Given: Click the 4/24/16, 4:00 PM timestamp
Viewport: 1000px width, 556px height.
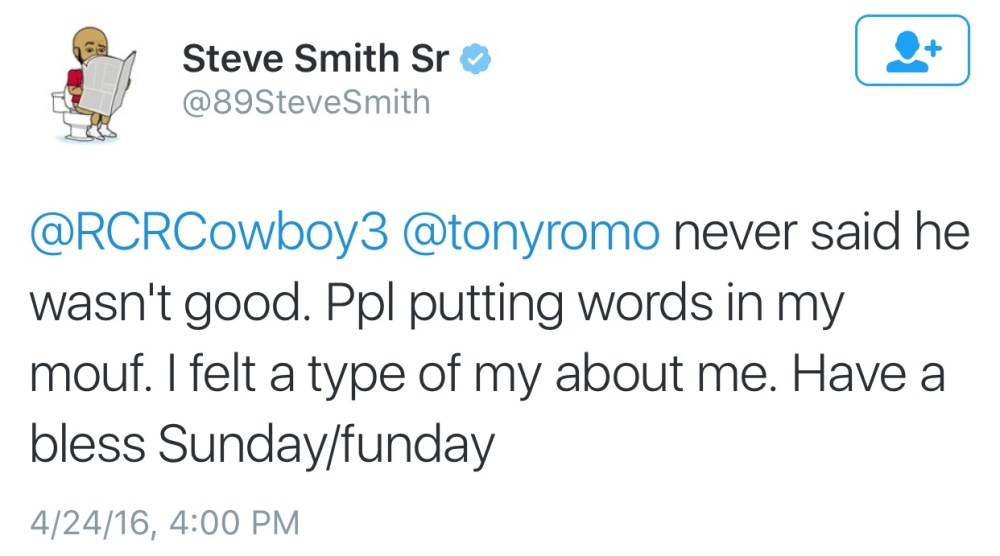Looking at the screenshot, I should click(x=165, y=523).
